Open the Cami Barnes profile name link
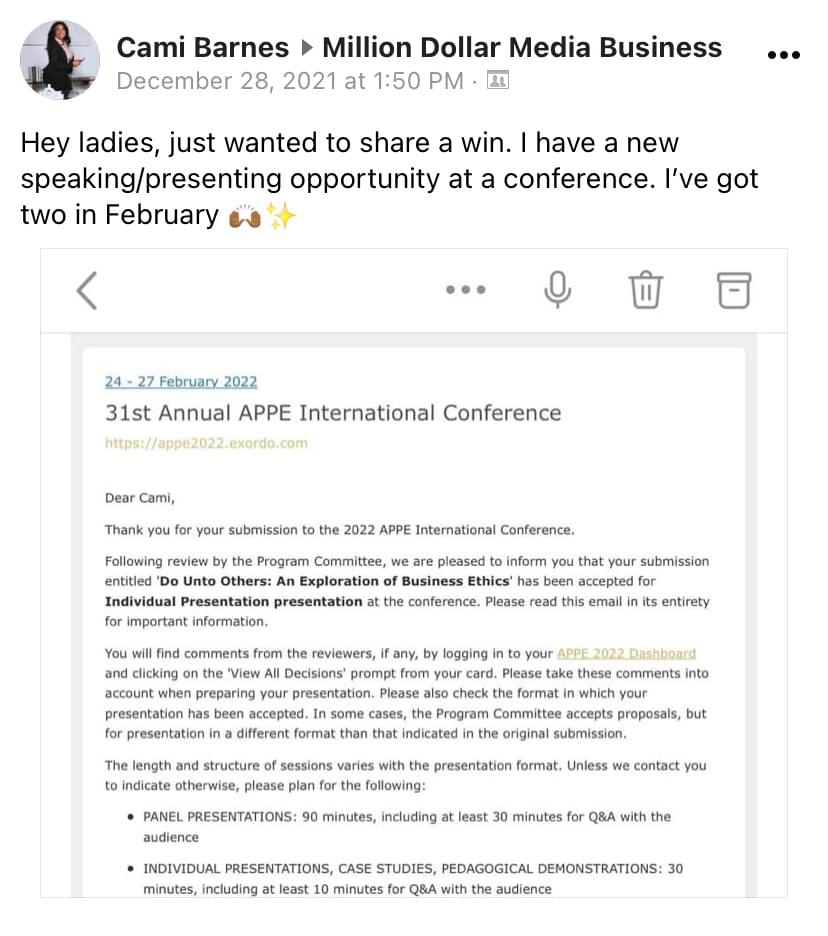828x936 pixels. coord(203,47)
